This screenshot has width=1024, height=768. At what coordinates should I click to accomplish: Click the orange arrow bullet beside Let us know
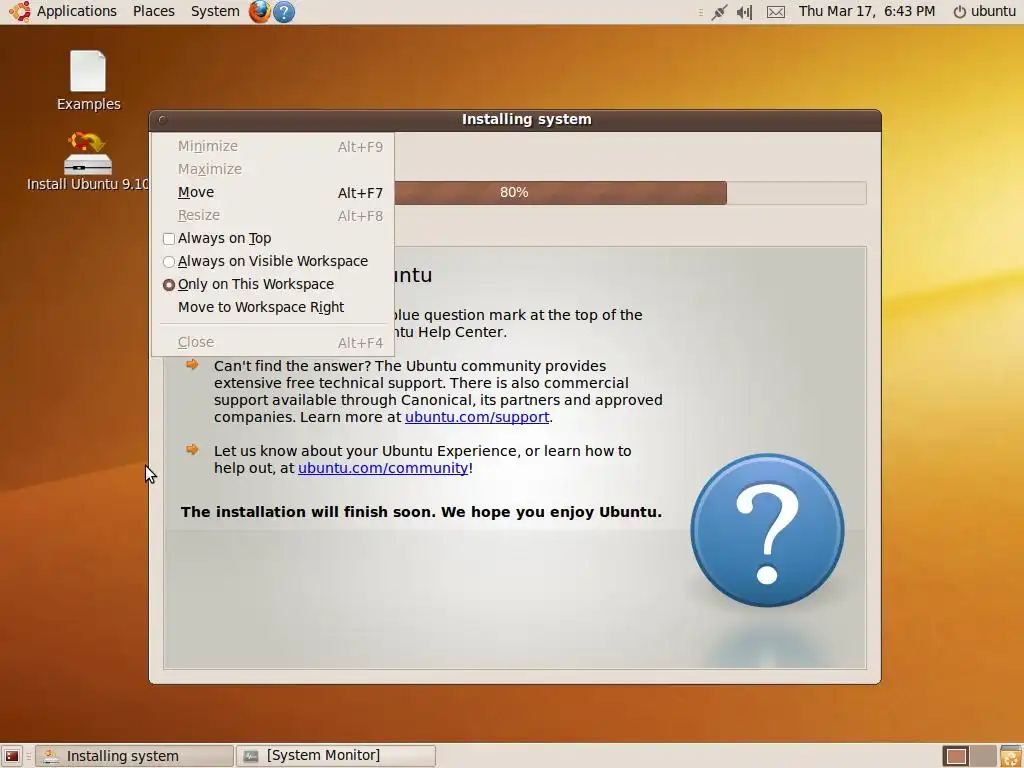point(192,449)
